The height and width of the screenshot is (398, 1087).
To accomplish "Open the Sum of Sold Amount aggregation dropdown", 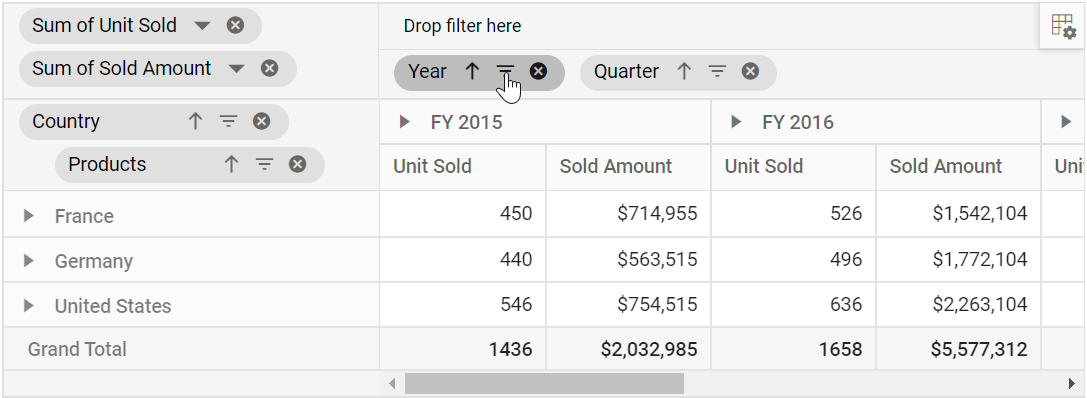I will pos(236,69).
